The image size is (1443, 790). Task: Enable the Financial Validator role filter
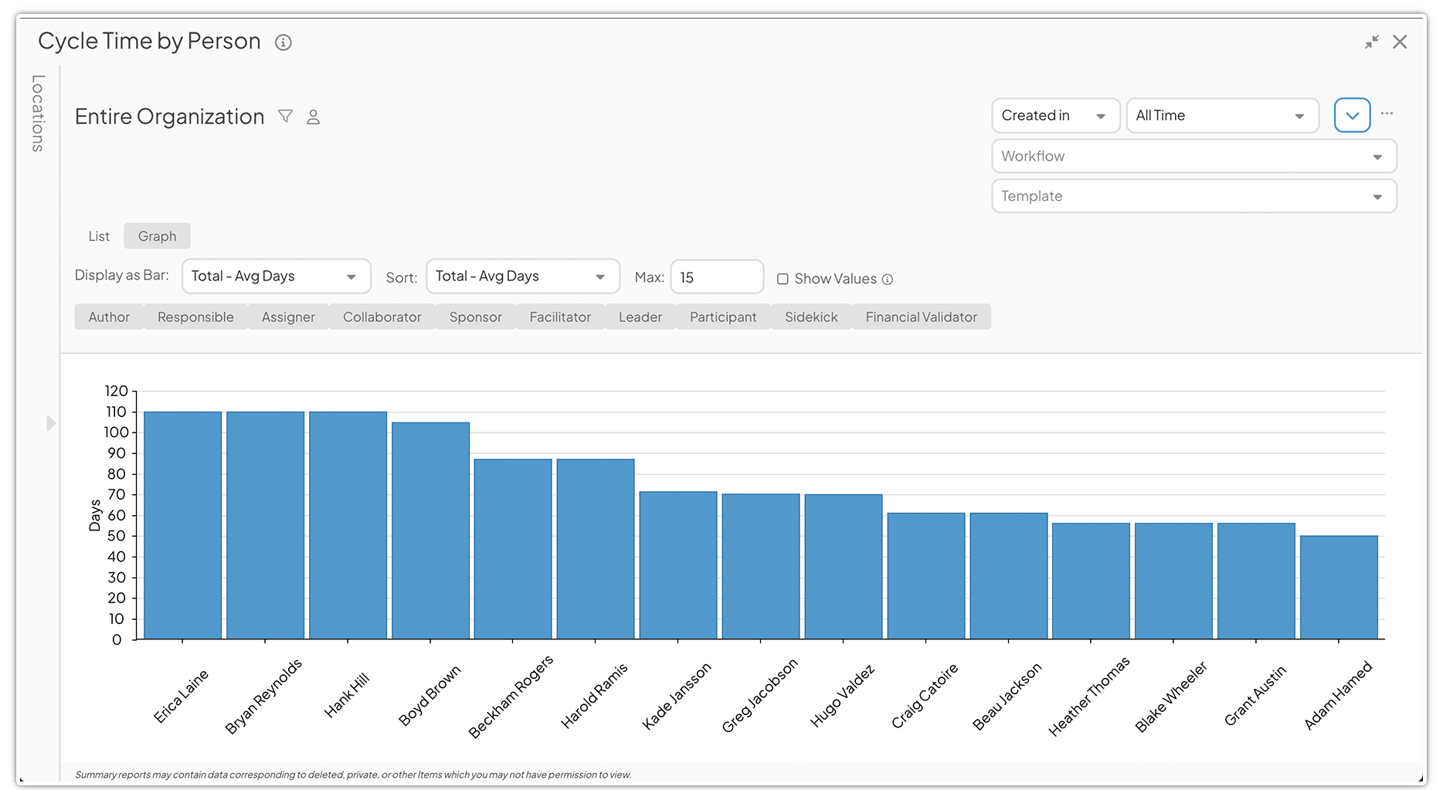pos(921,316)
